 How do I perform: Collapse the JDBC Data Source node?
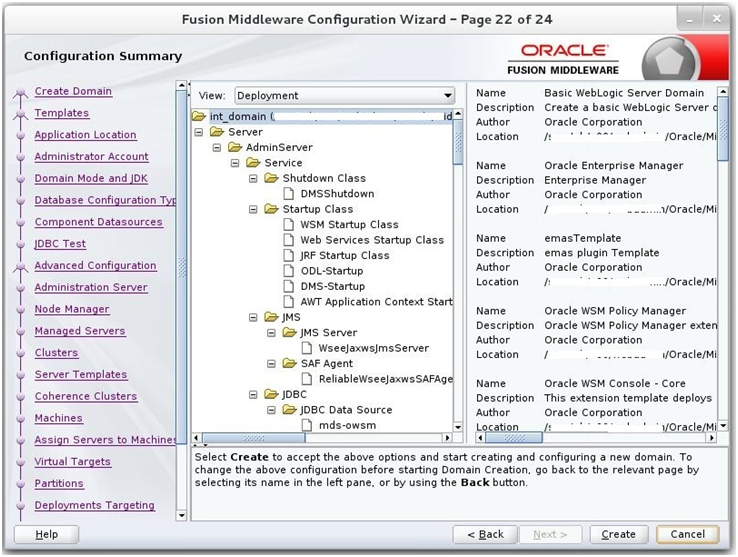point(271,411)
